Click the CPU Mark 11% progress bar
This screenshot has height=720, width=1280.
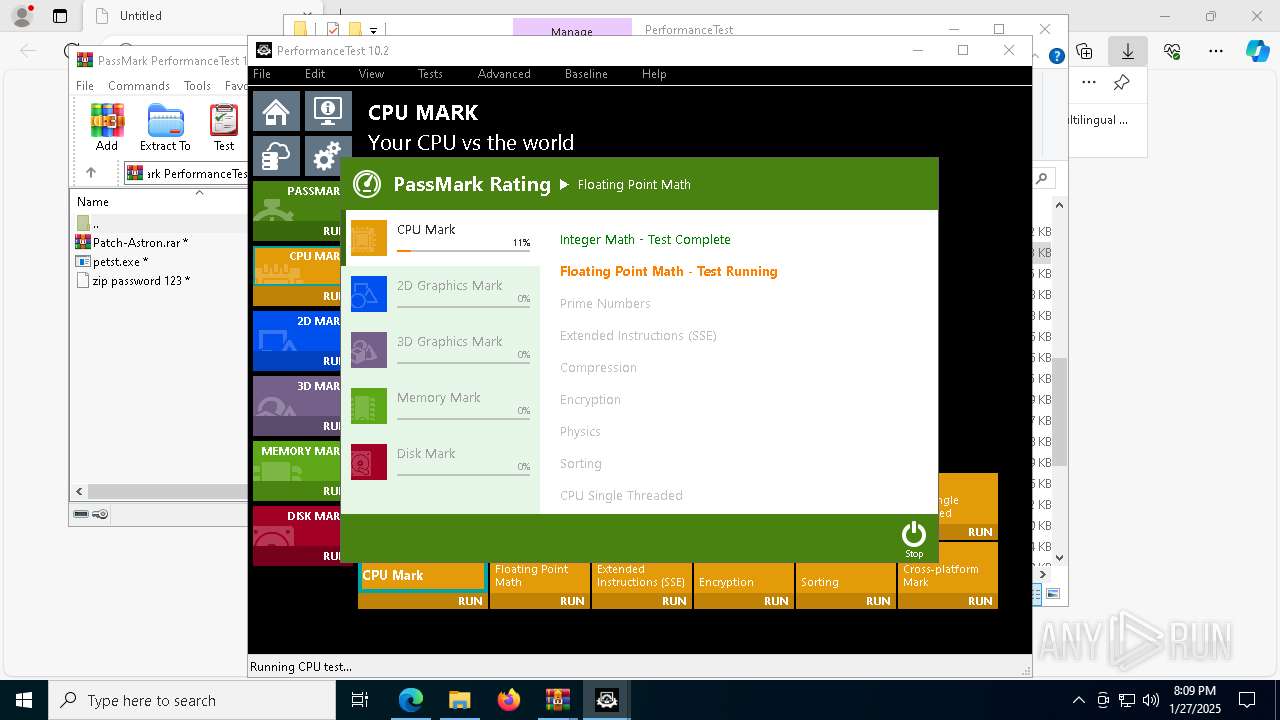tap(463, 250)
